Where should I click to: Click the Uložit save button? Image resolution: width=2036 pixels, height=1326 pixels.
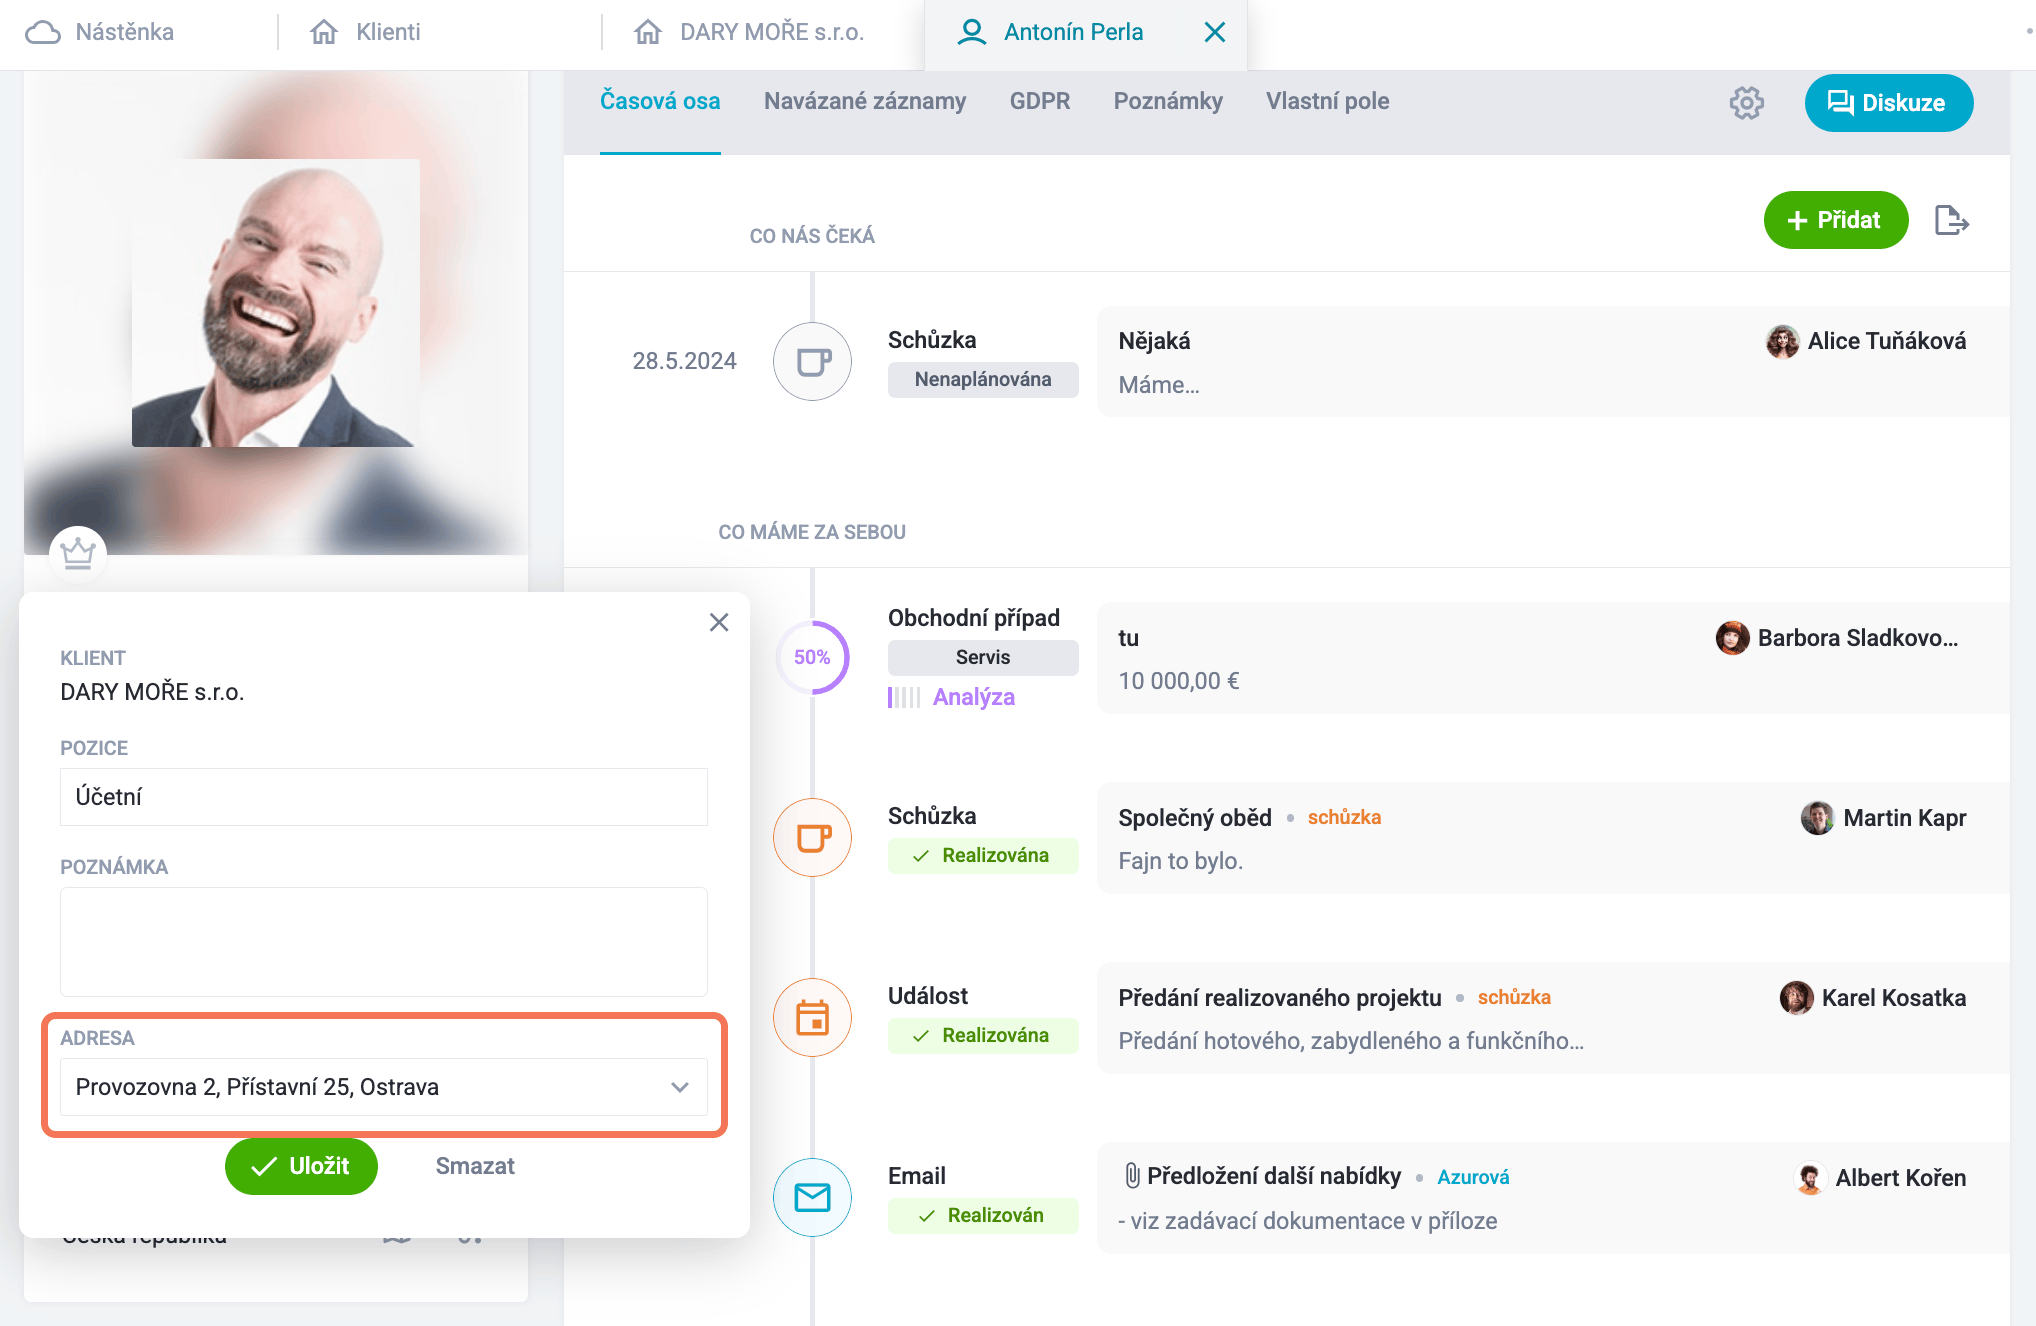(301, 1166)
